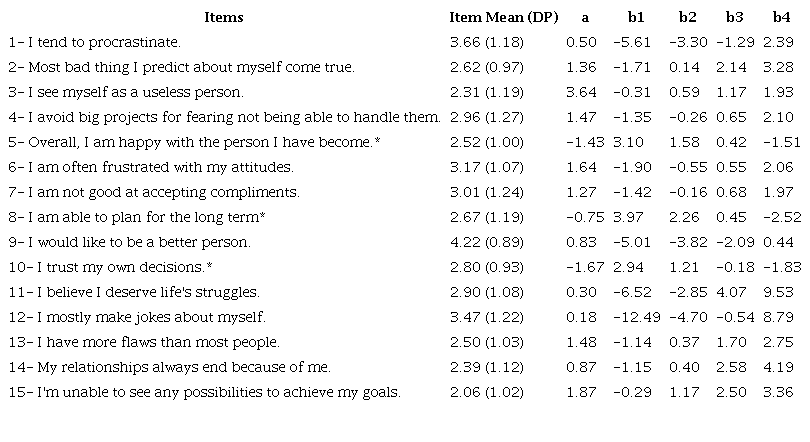810x442 pixels.
Task: Select the item about avoiding big projects
Action: (223, 117)
